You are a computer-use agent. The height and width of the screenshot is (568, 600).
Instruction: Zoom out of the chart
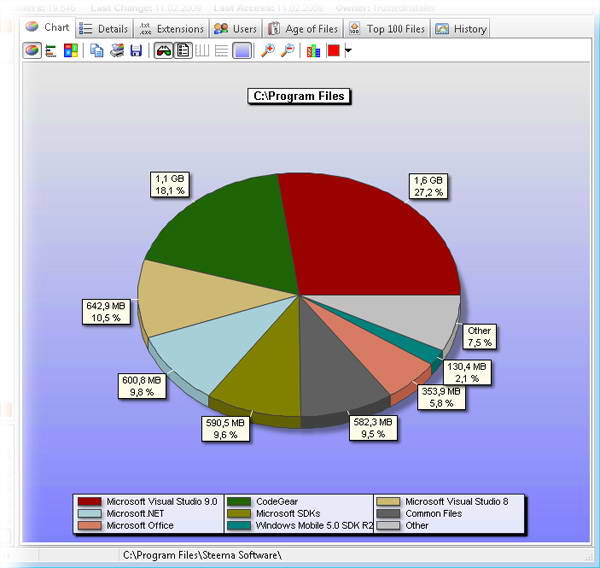(x=287, y=51)
